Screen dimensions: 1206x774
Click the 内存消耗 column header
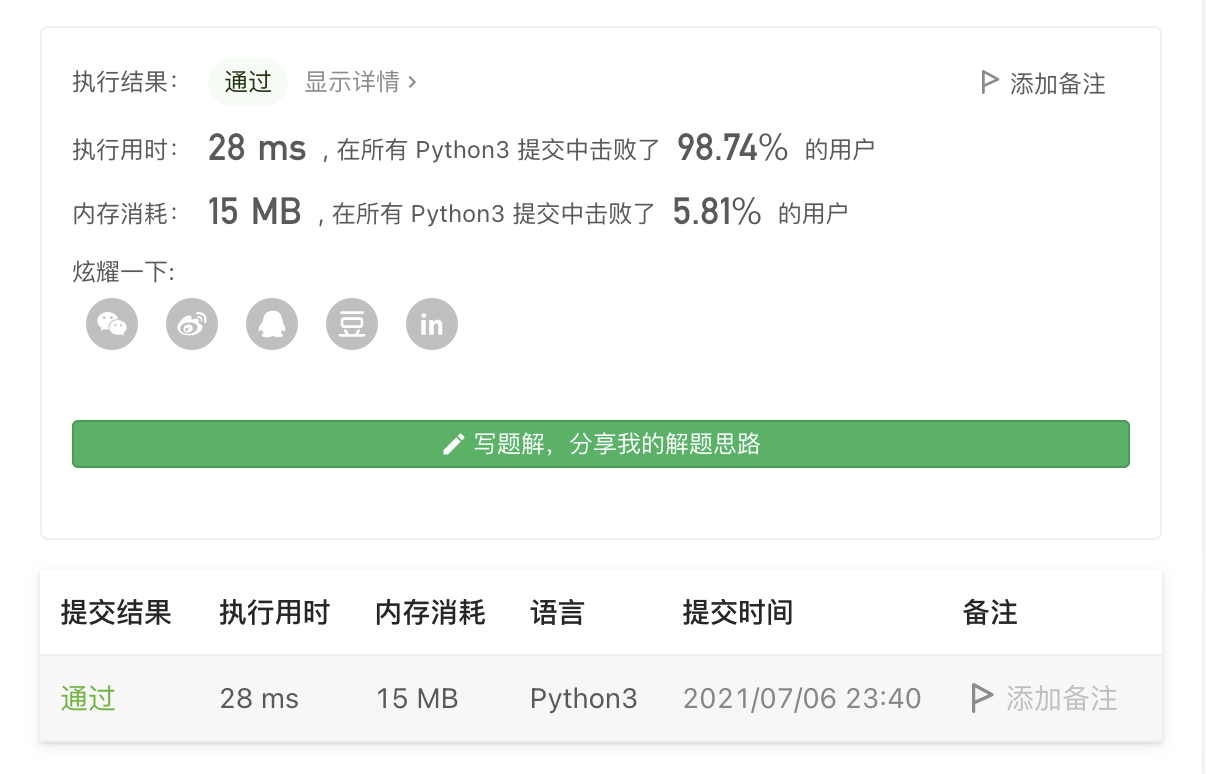(430, 612)
